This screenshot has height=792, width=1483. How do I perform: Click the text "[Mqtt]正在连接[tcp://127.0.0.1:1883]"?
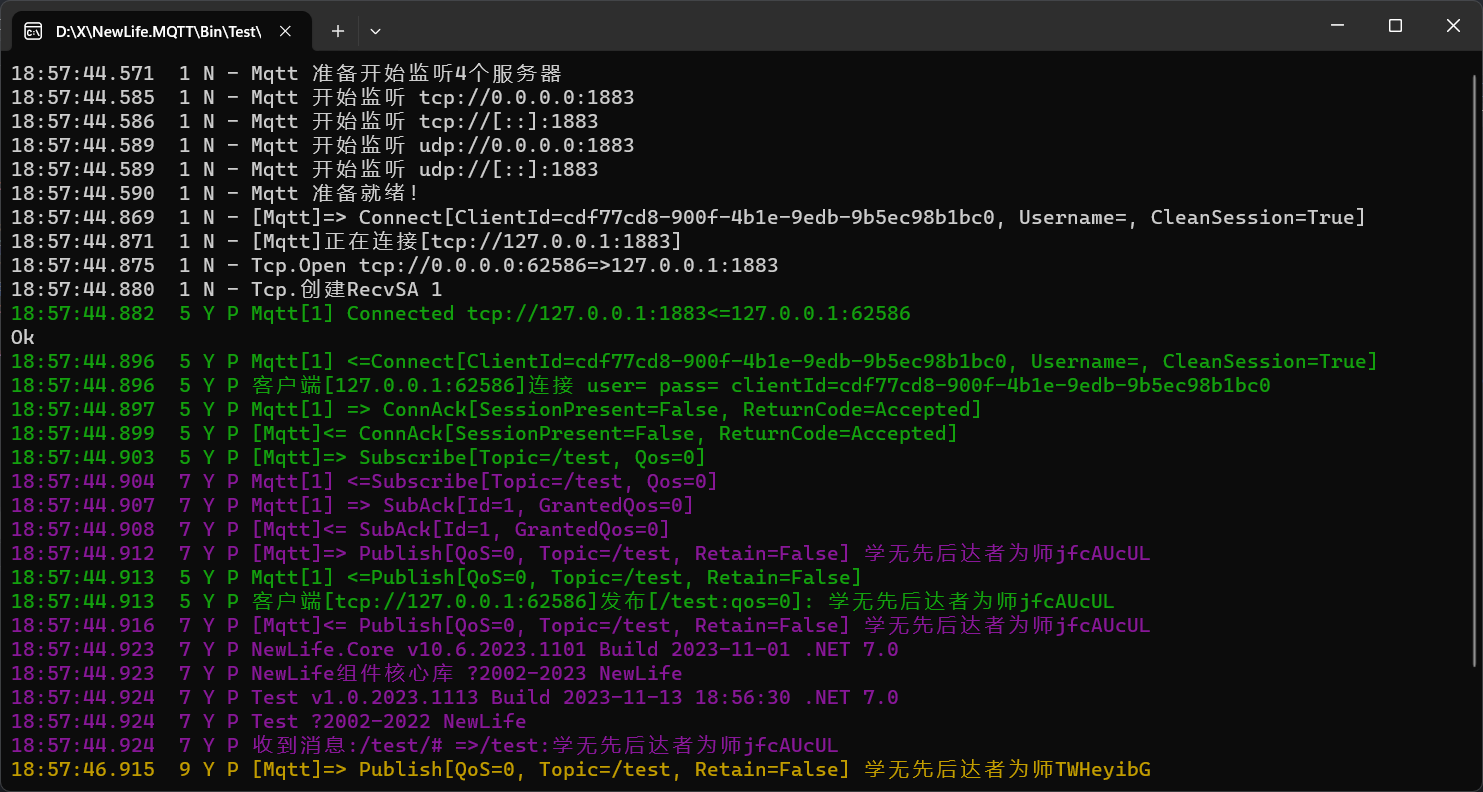[x=466, y=241]
